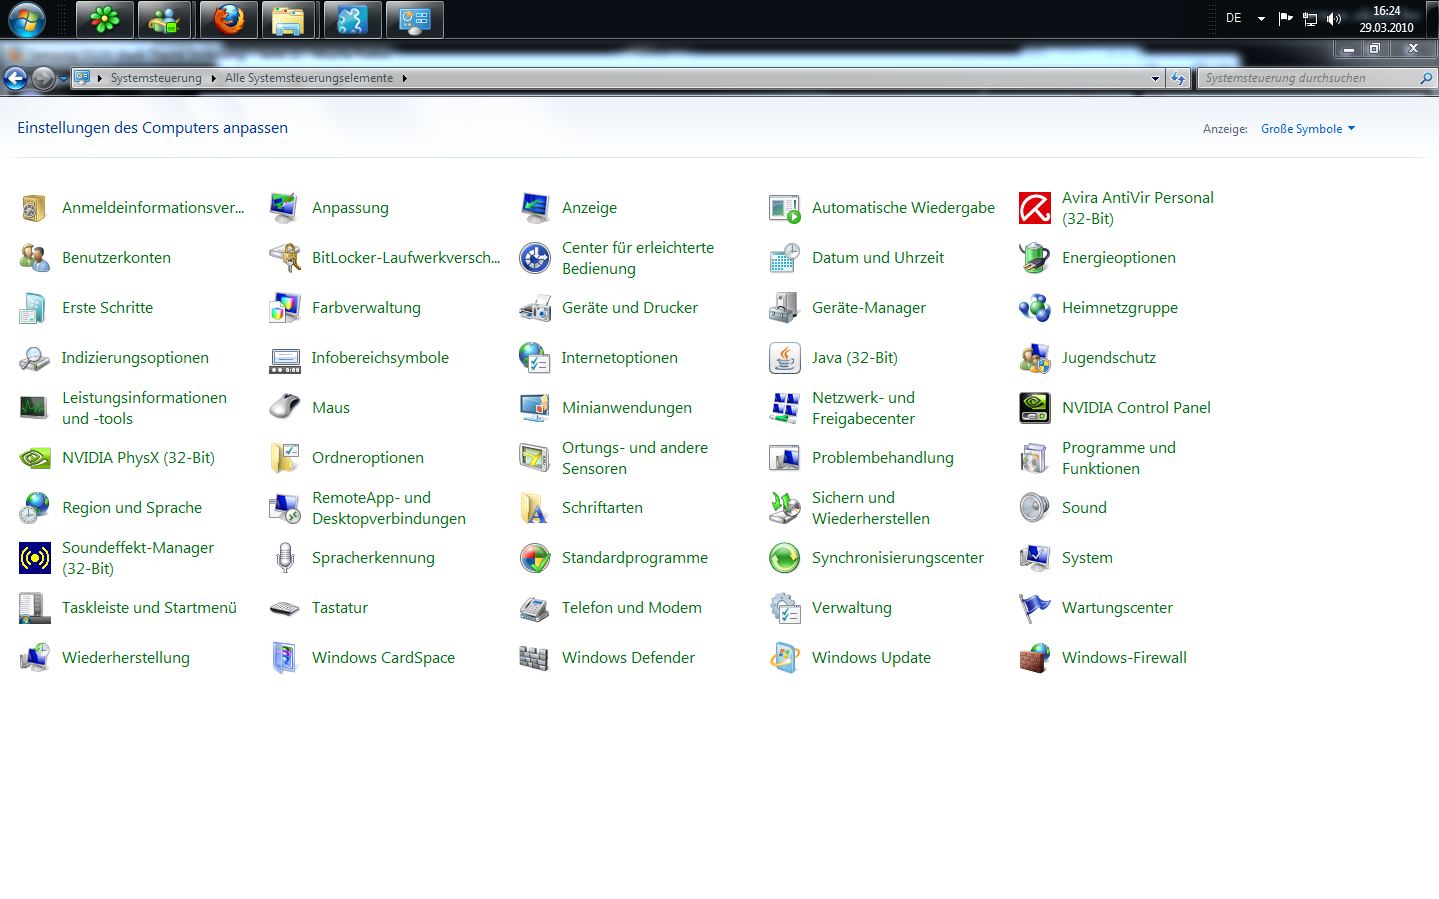The height and width of the screenshot is (899, 1439).
Task: Open the Problembehandlung link
Action: (x=883, y=458)
